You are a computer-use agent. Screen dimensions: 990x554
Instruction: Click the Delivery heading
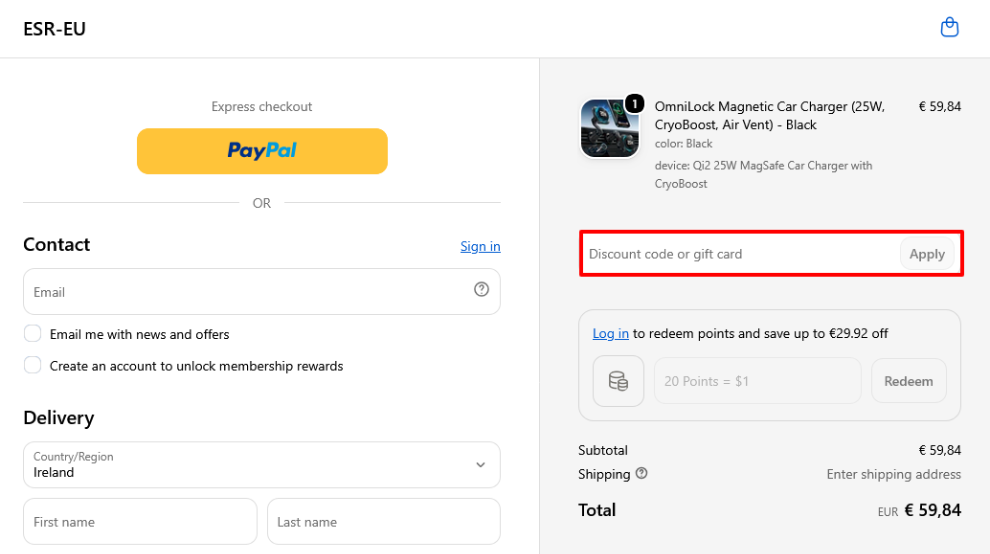(x=59, y=418)
